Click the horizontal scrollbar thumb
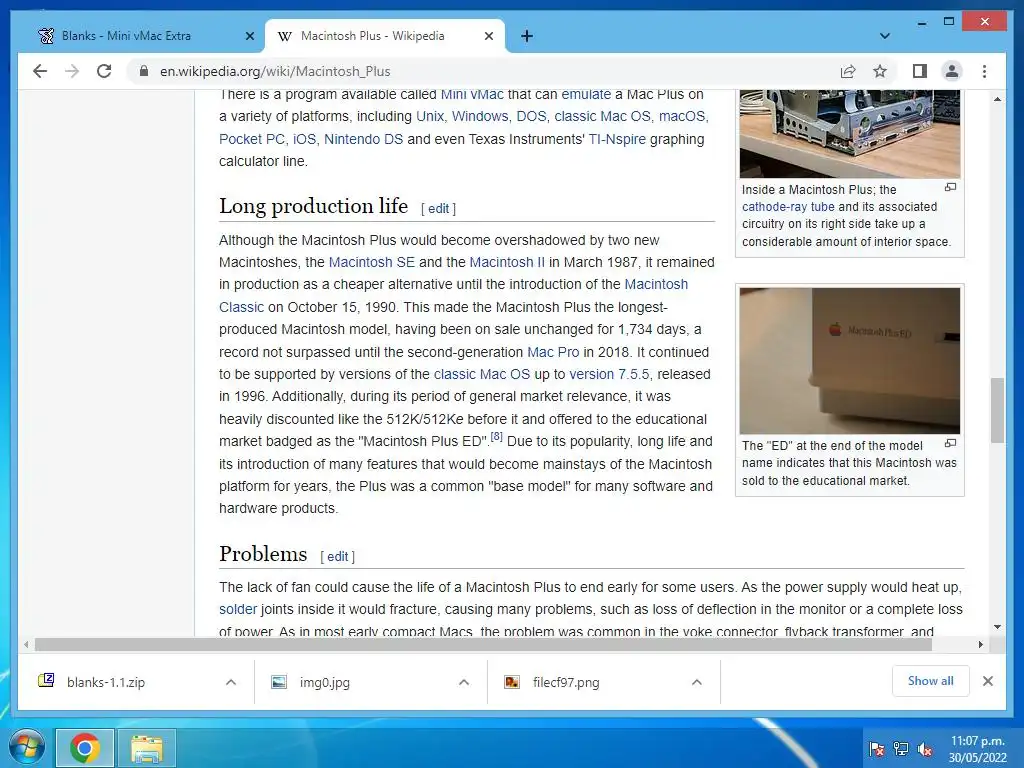1024x768 pixels. tap(483, 645)
